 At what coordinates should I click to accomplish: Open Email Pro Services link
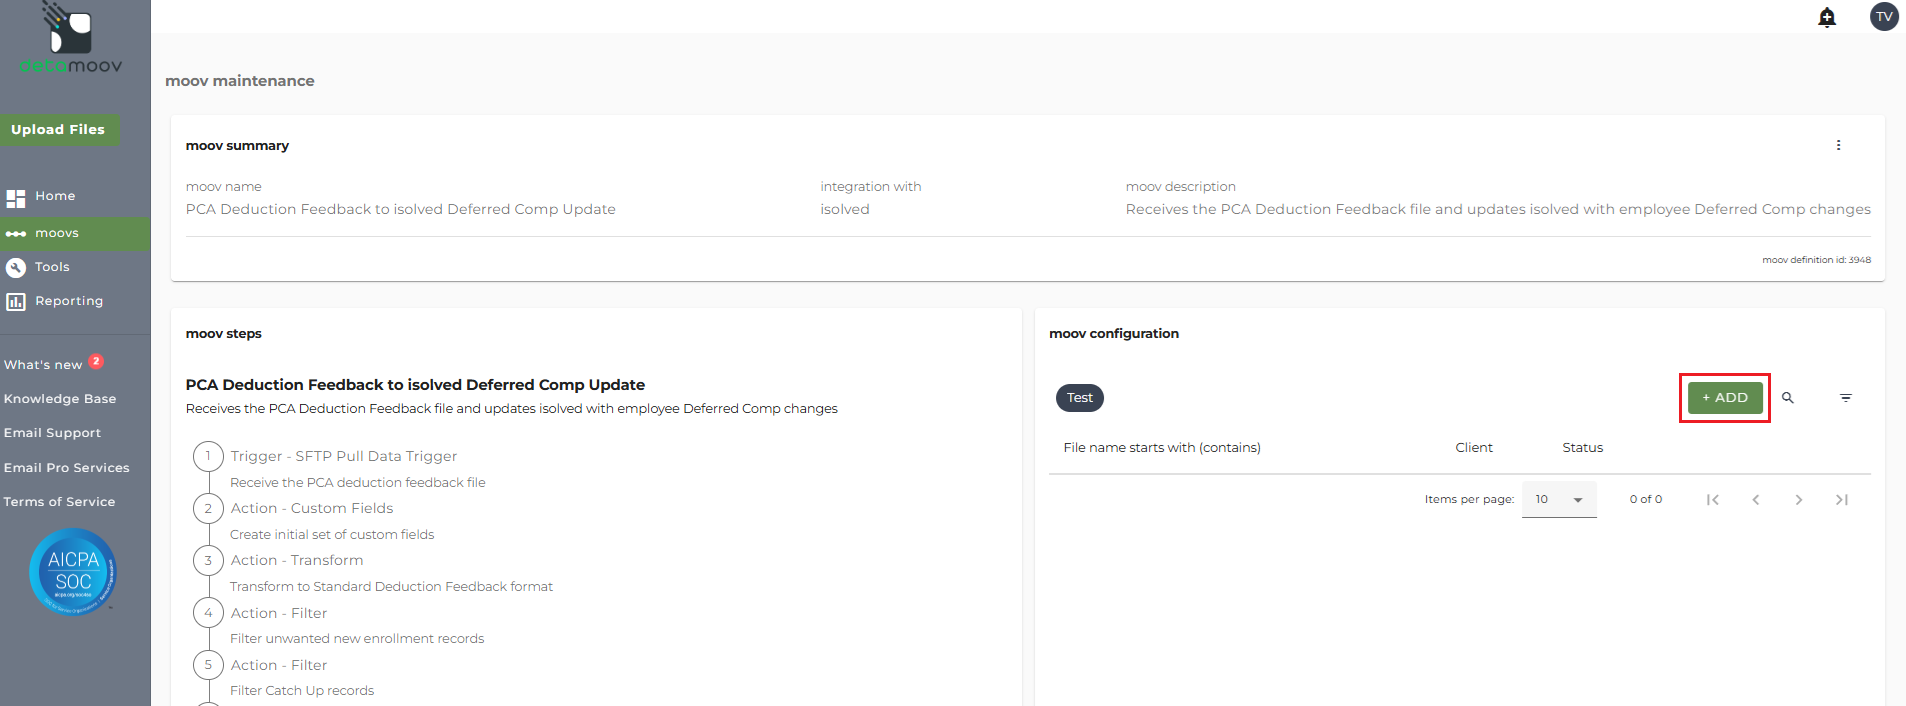66,468
